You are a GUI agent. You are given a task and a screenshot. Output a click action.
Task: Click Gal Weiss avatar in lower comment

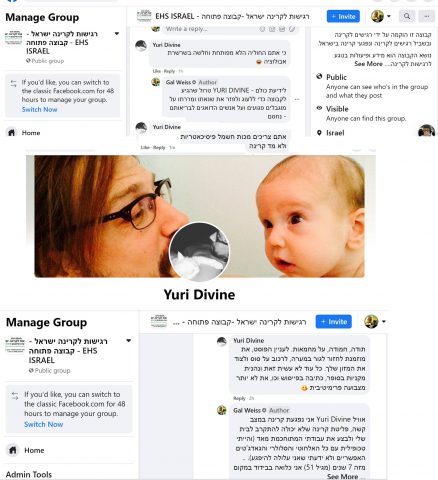point(222,410)
